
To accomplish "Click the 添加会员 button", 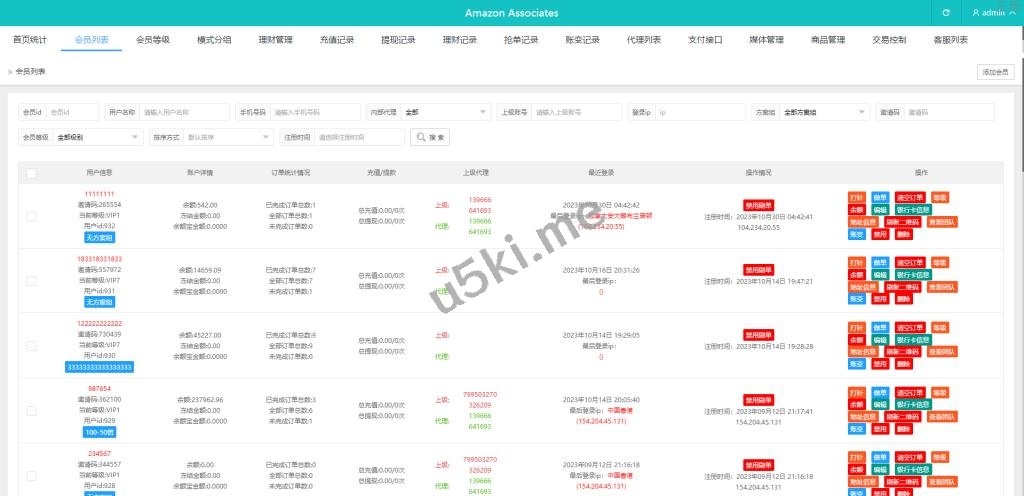I will pos(996,72).
